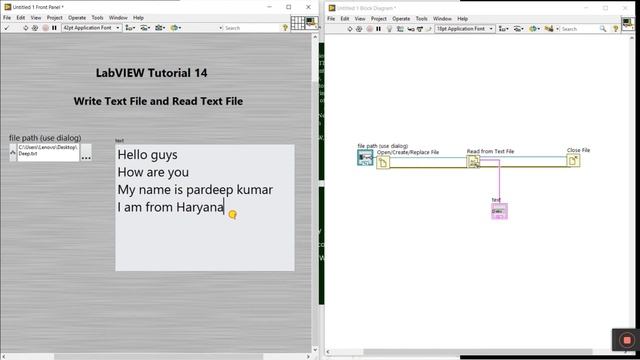Viewport: 640px width, 360px height.
Task: Click the Run arrow in Front Panel toolbar
Action: pos(25,28)
